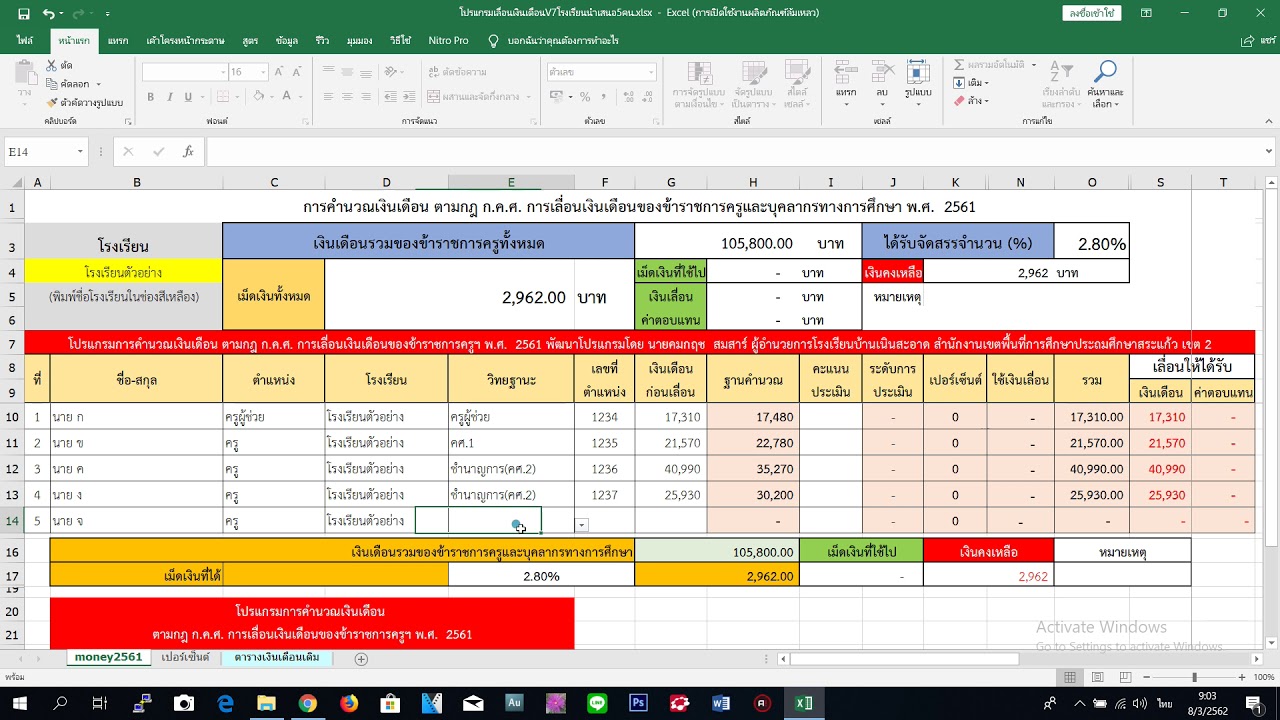
Task: Open Cell Styles gallery
Action: (797, 84)
